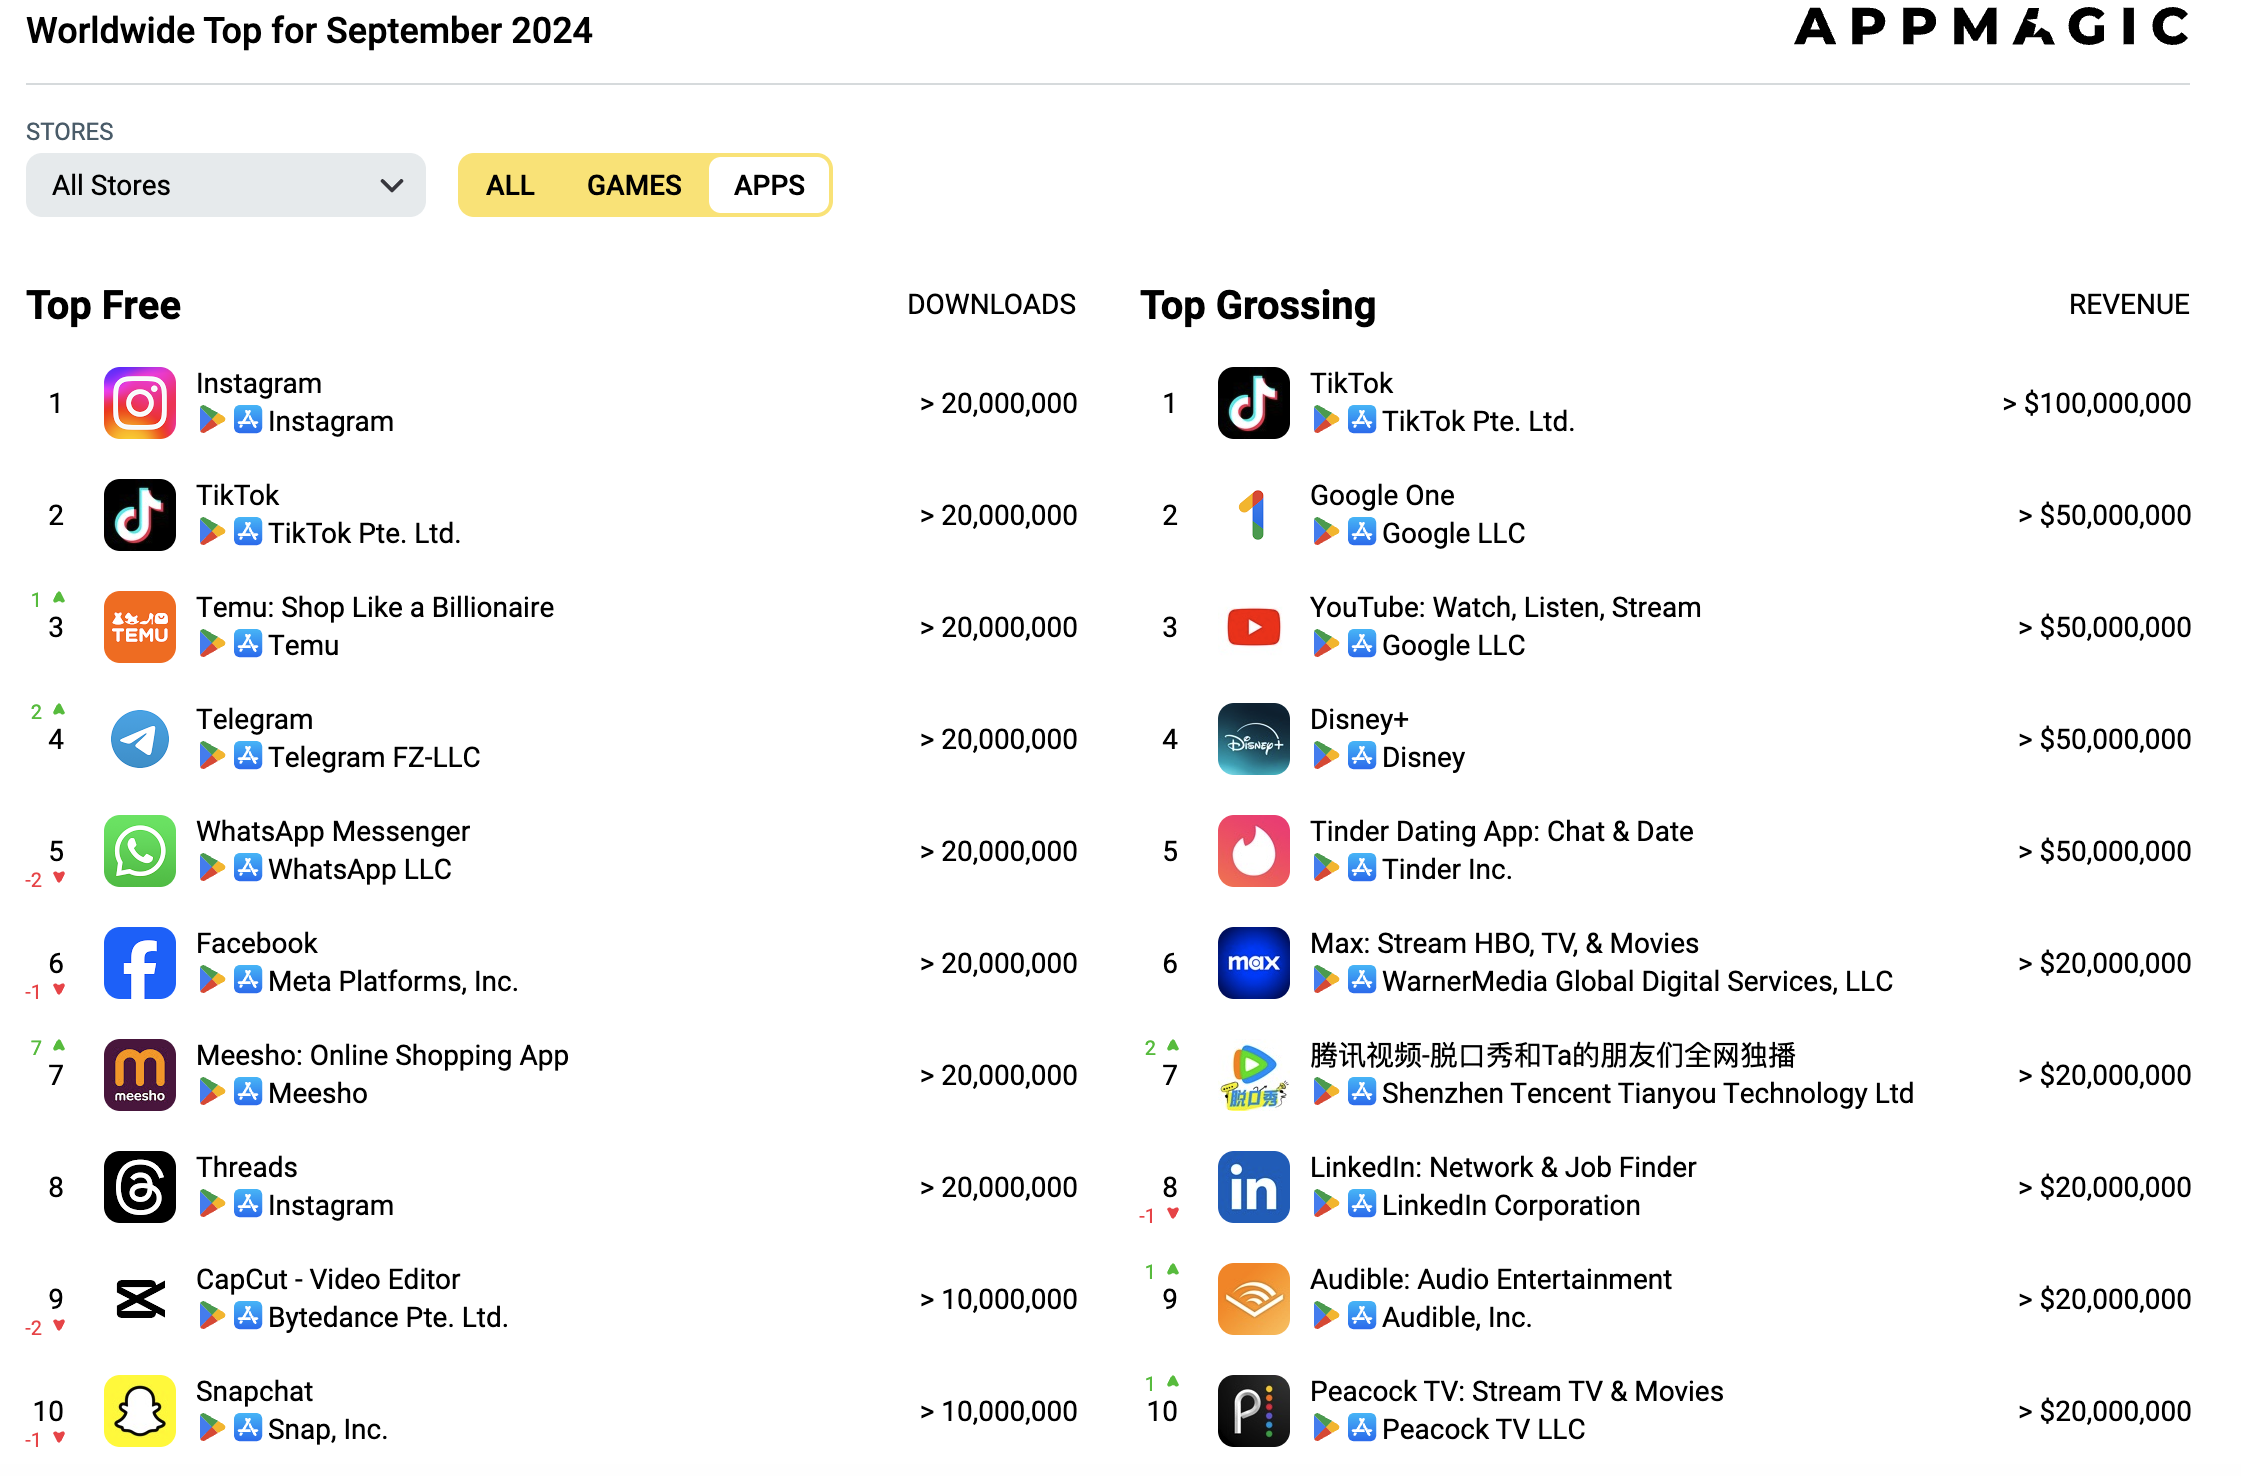Click the Google One app icon
This screenshot has height=1476, width=2241.
(x=1253, y=515)
